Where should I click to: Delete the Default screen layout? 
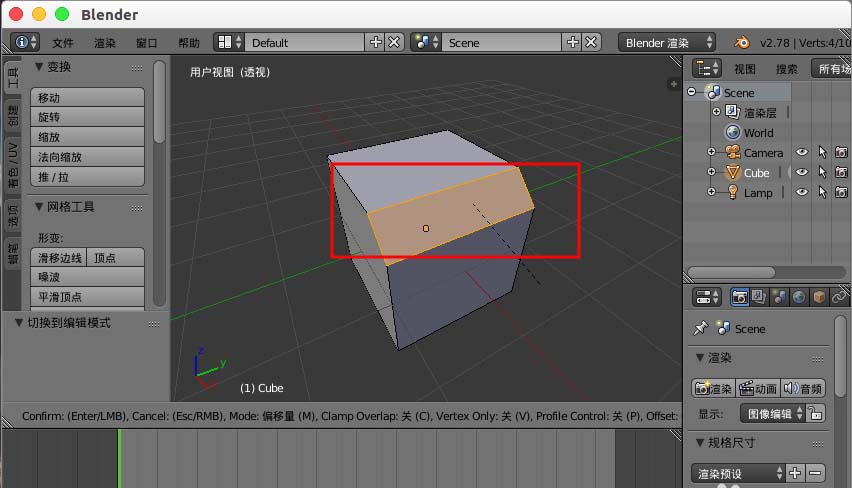(394, 42)
